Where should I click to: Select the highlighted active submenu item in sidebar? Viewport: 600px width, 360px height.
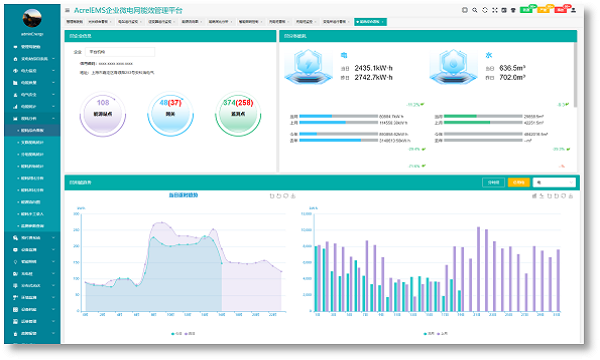click(32, 130)
